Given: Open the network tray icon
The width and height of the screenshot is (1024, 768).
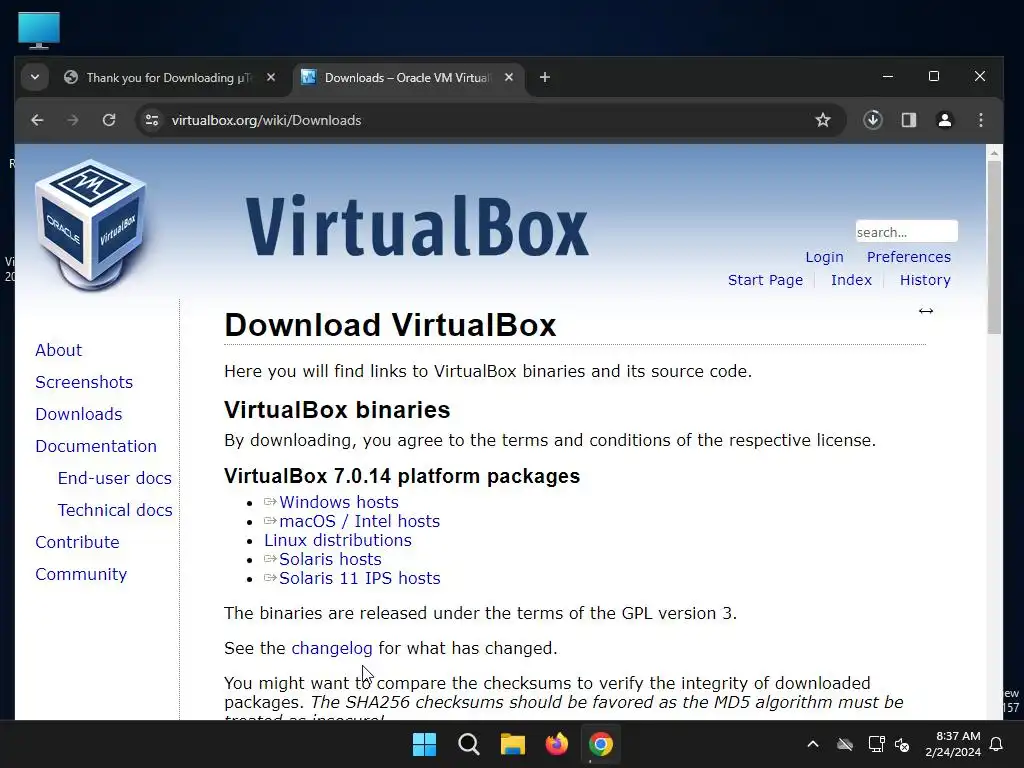Looking at the screenshot, I should point(876,744).
